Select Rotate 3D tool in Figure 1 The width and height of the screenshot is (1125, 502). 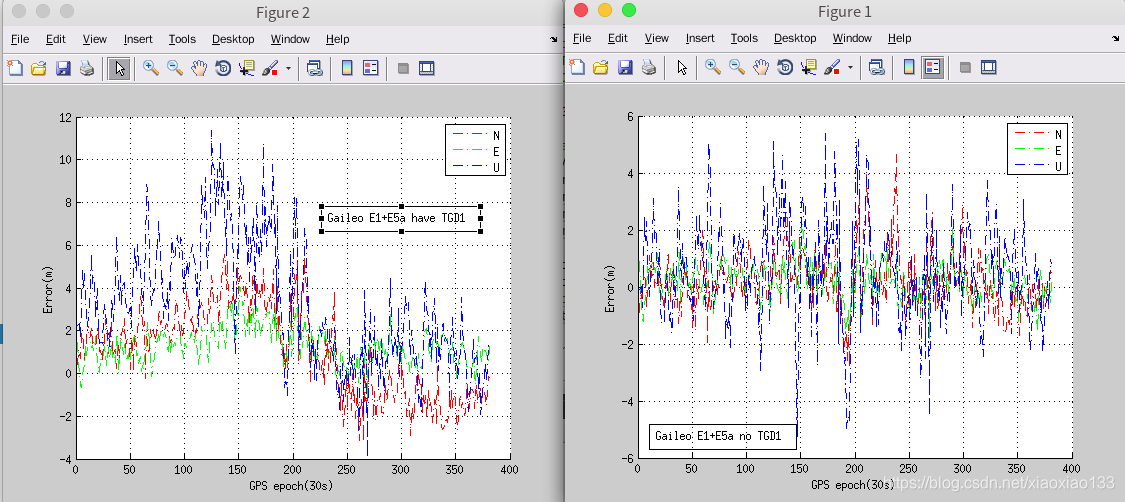pyautogui.click(x=786, y=67)
